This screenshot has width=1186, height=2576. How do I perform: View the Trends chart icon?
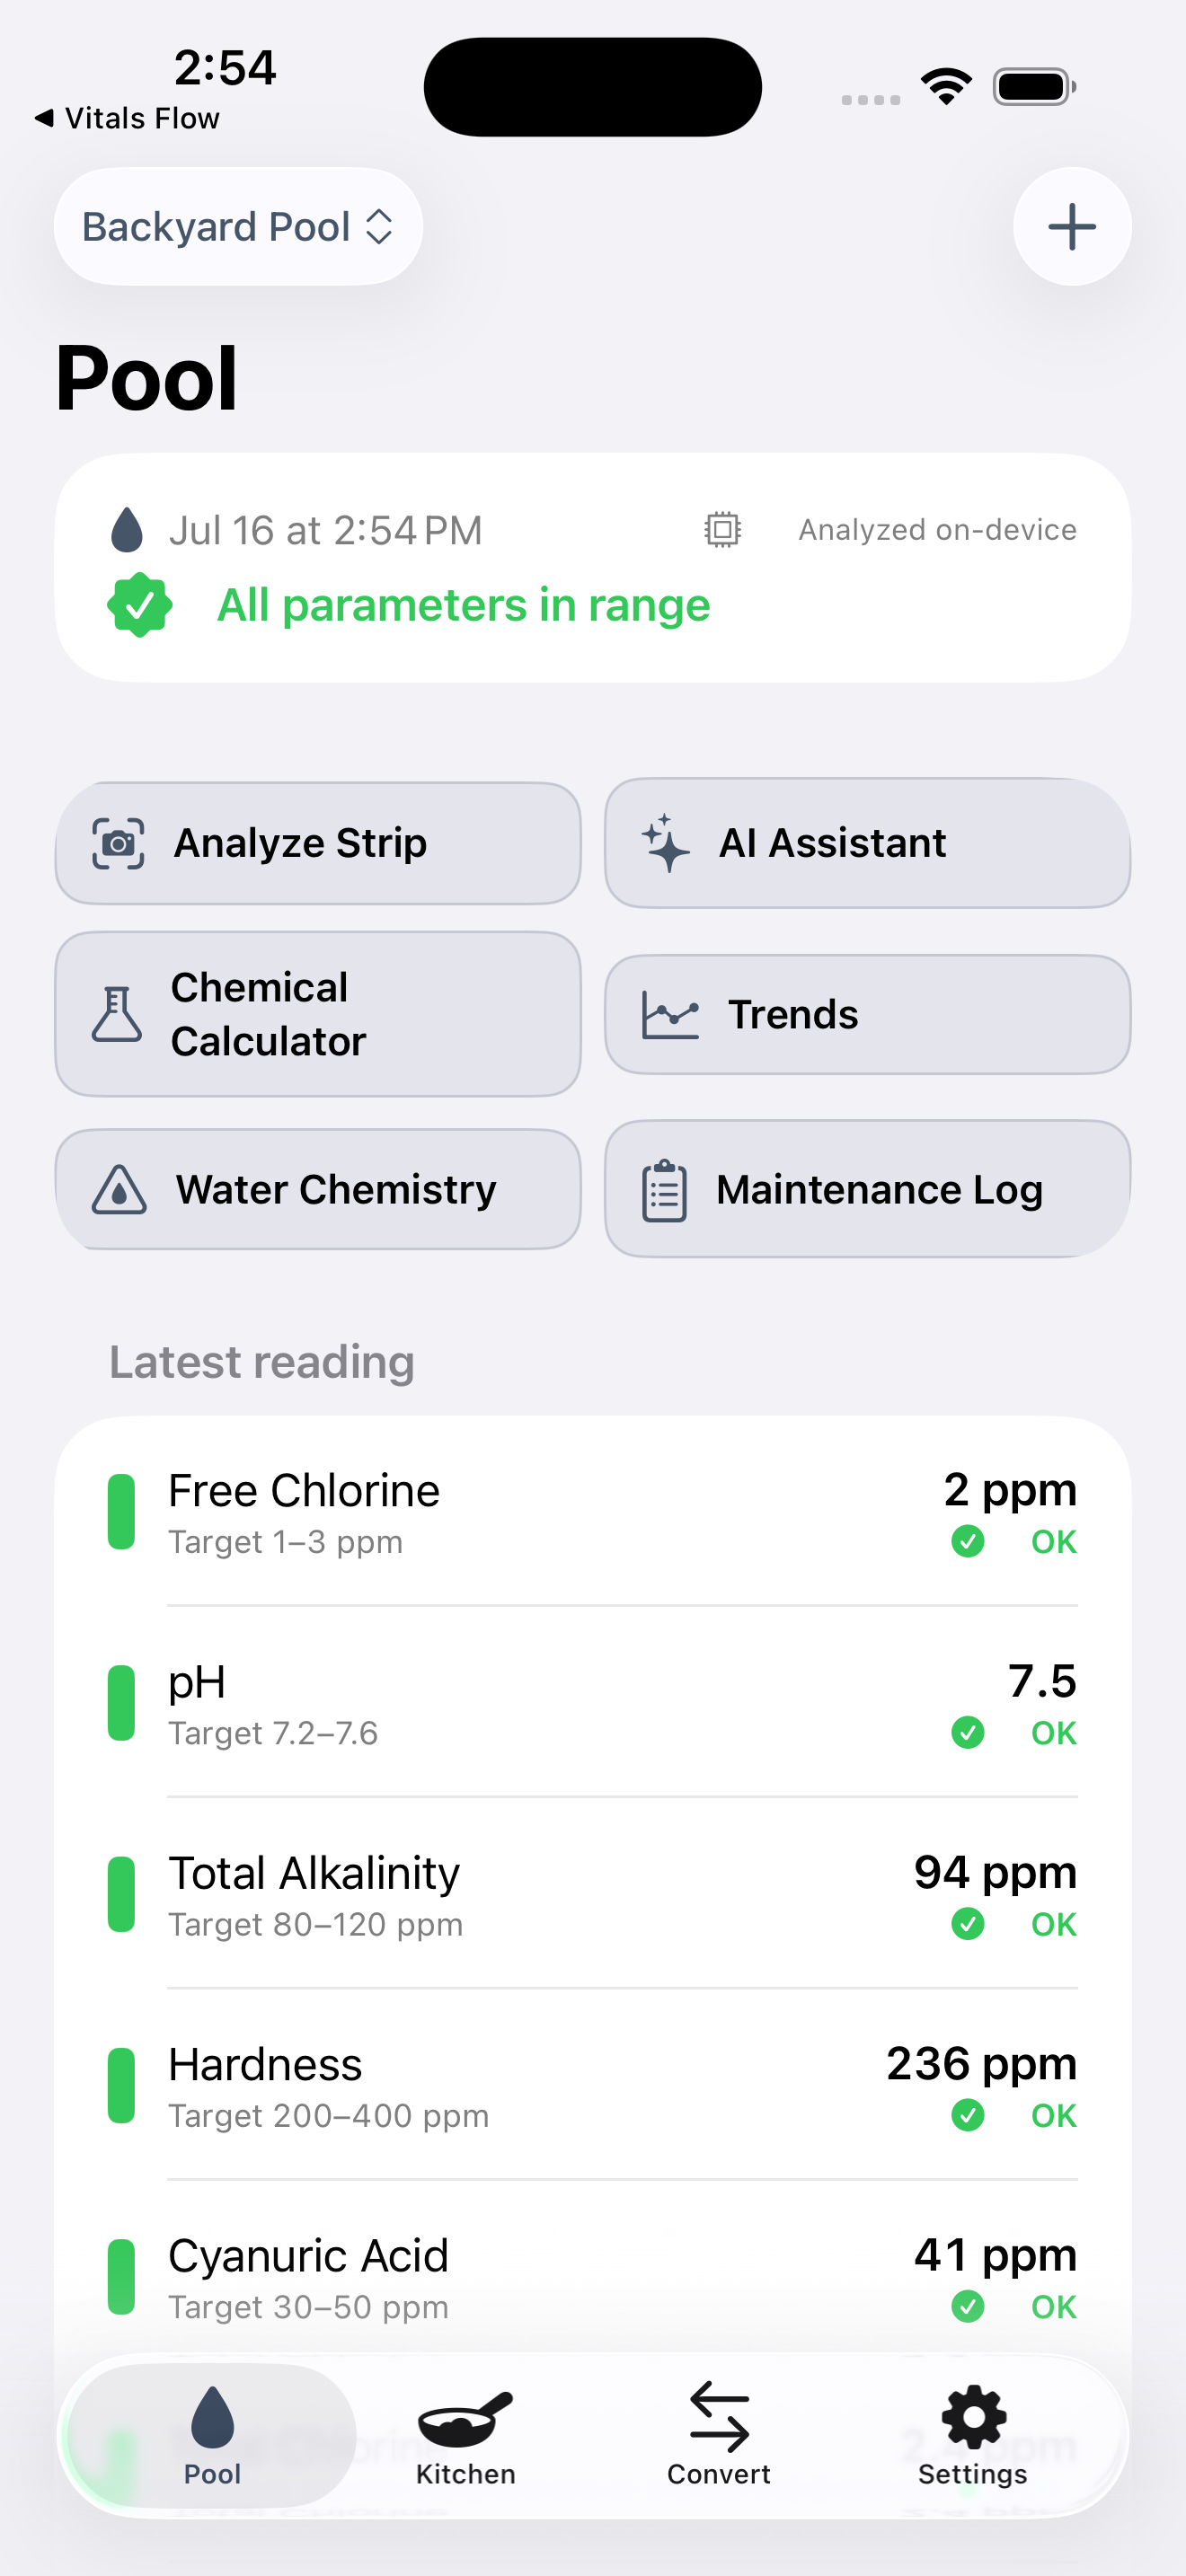[x=669, y=1014]
